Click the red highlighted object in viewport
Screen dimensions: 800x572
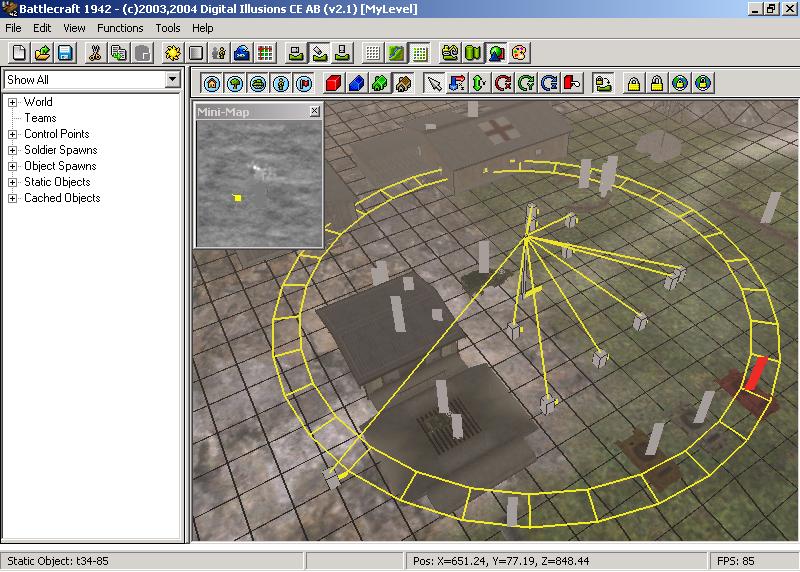pyautogui.click(x=756, y=374)
